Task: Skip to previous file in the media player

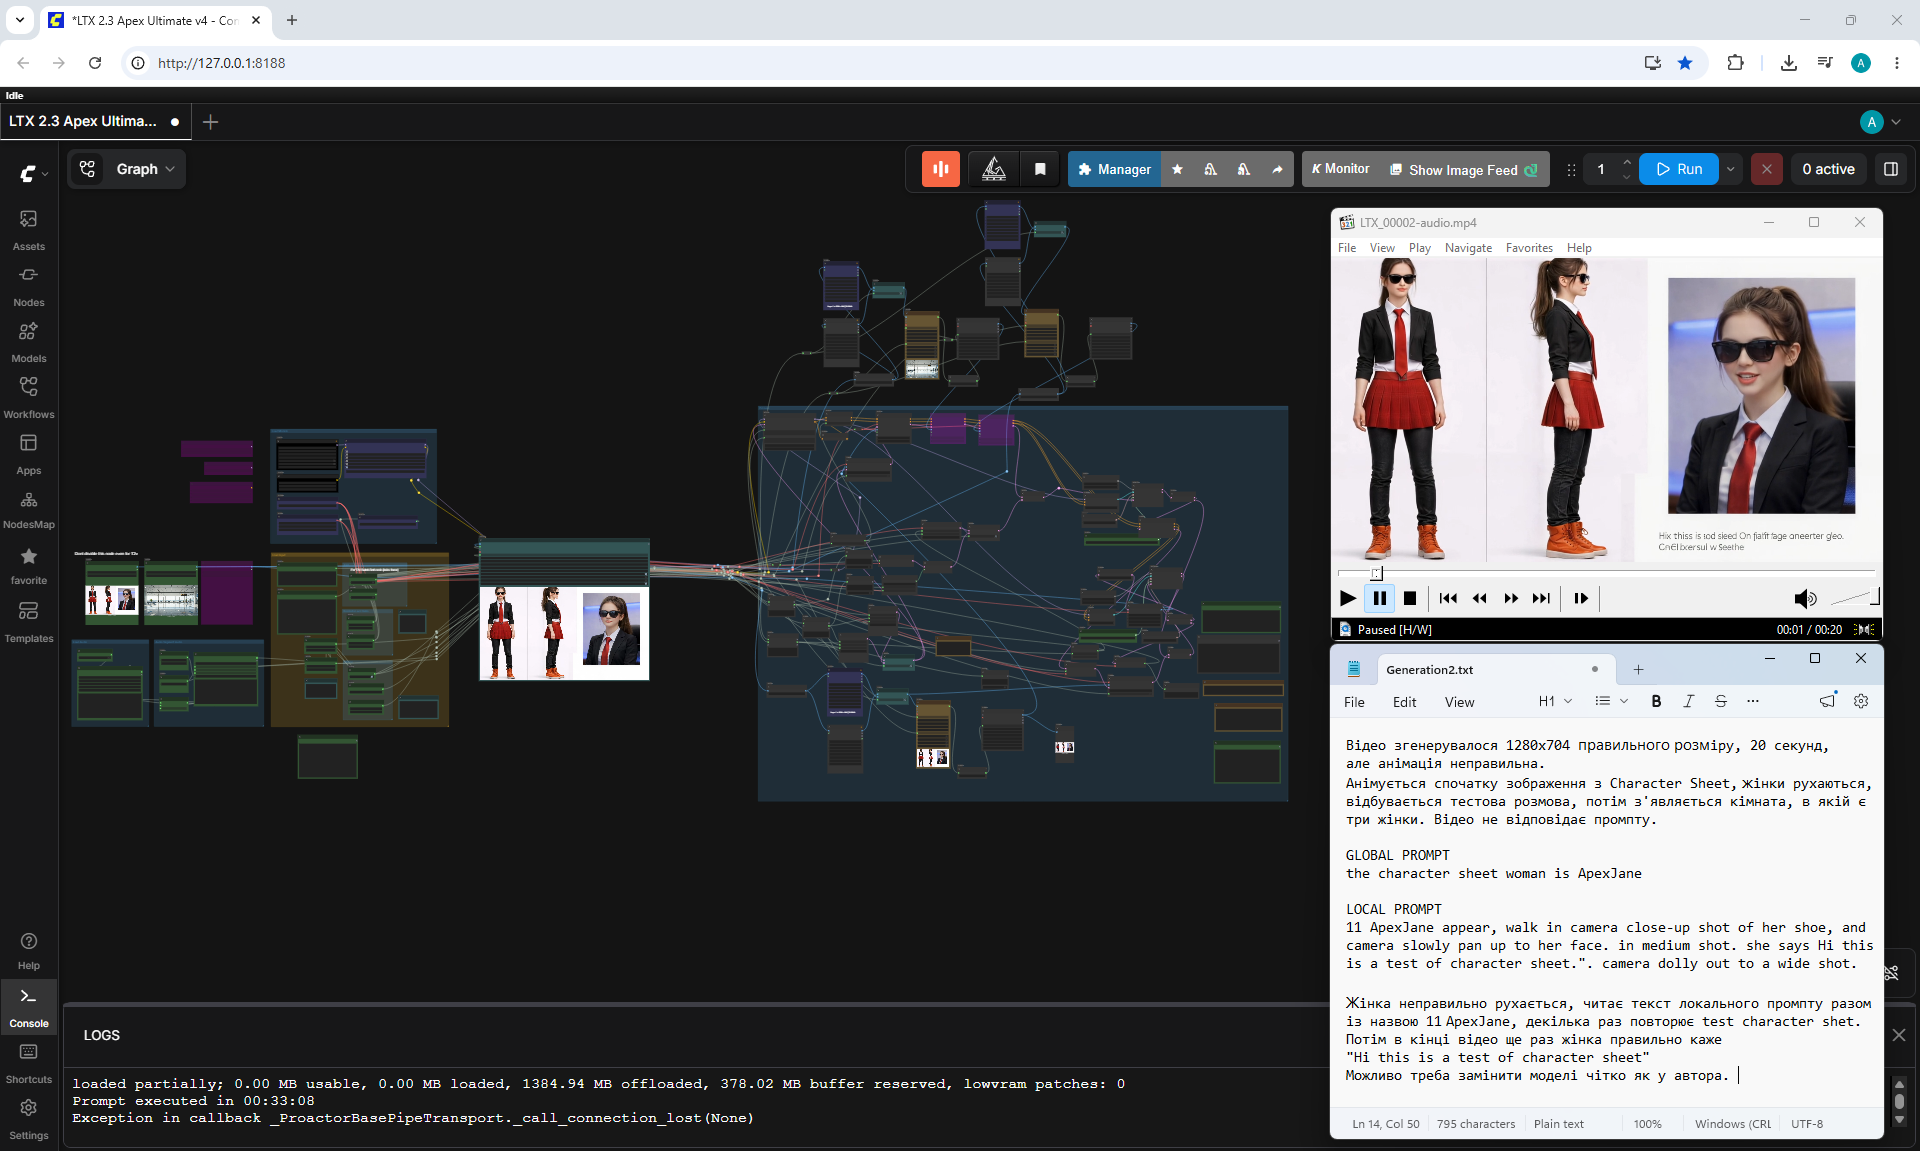Action: click(1448, 598)
